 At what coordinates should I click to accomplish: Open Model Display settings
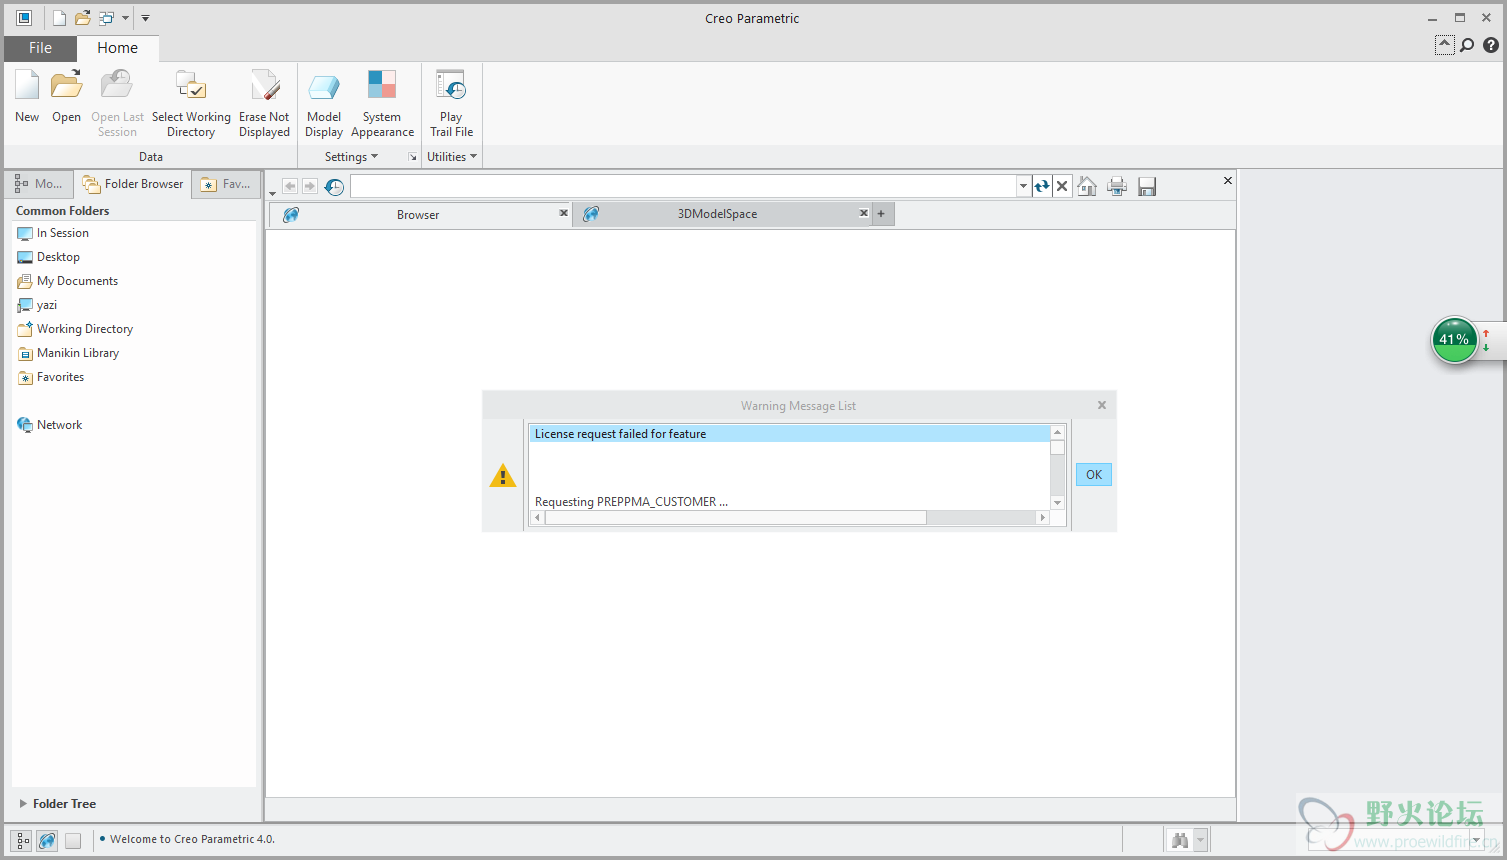[324, 104]
